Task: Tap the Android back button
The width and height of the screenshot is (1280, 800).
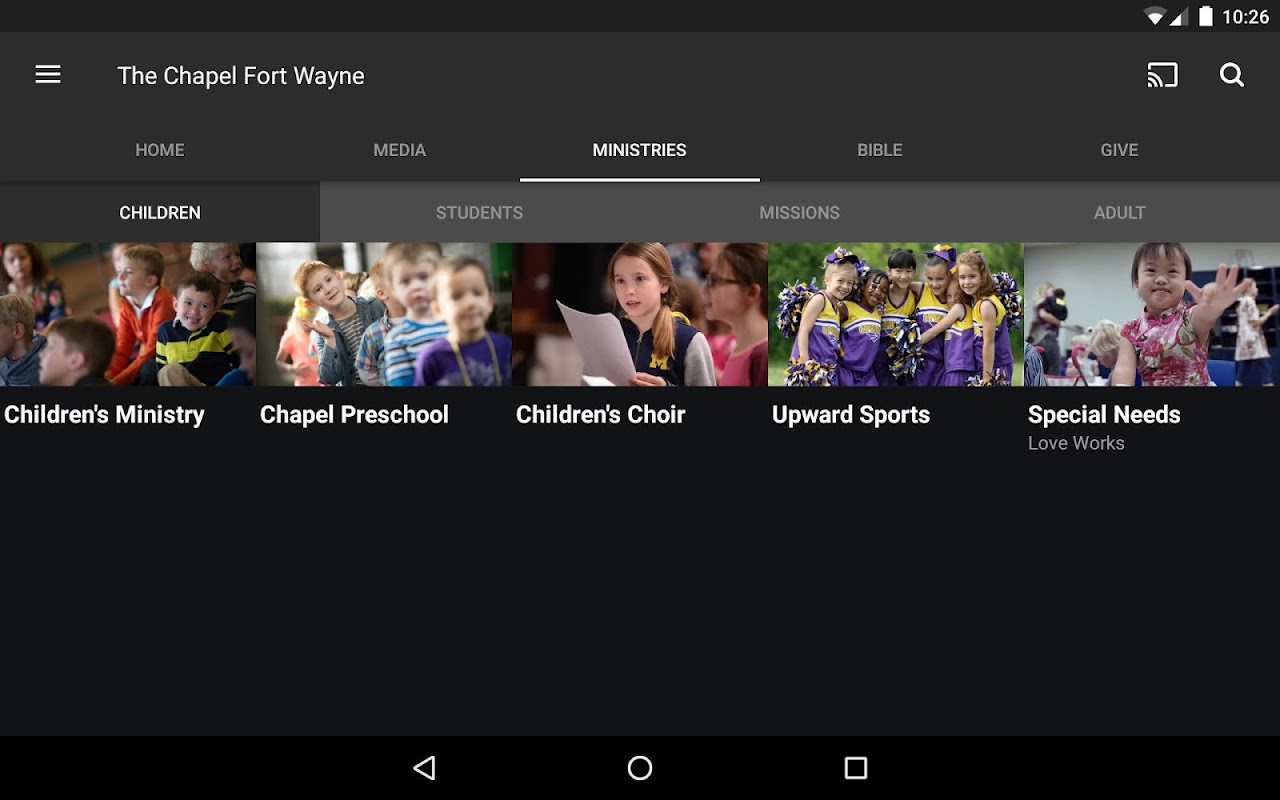Action: (425, 768)
